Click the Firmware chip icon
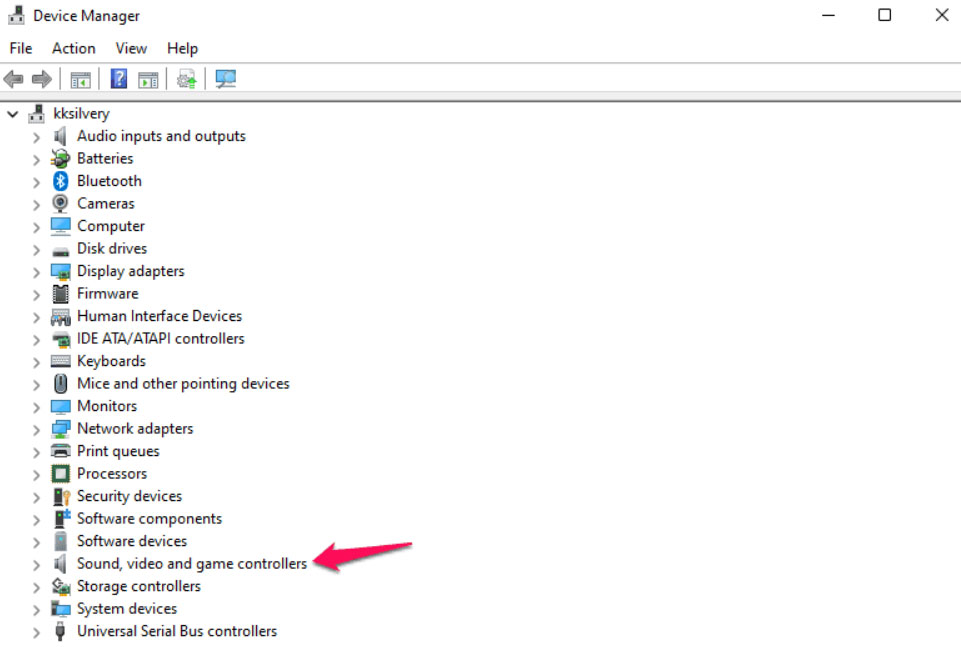This screenshot has width=961, height=647. click(60, 293)
